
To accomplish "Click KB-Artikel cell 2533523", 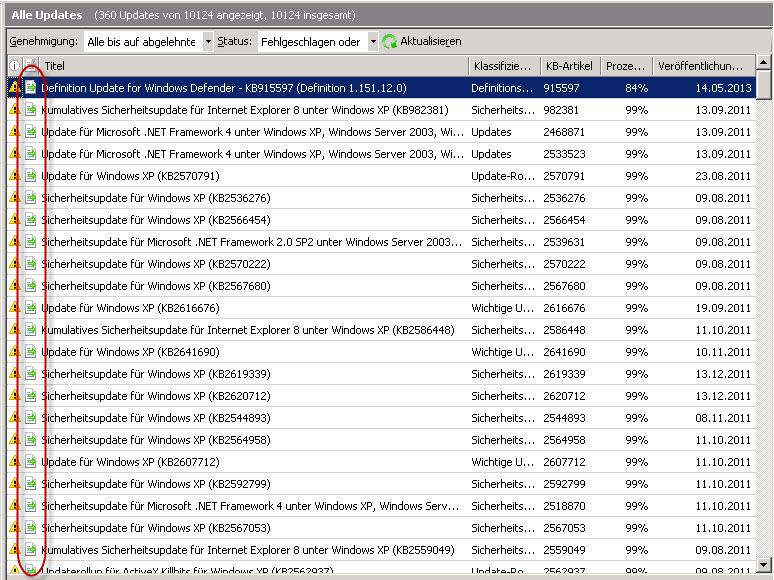I will tap(564, 154).
